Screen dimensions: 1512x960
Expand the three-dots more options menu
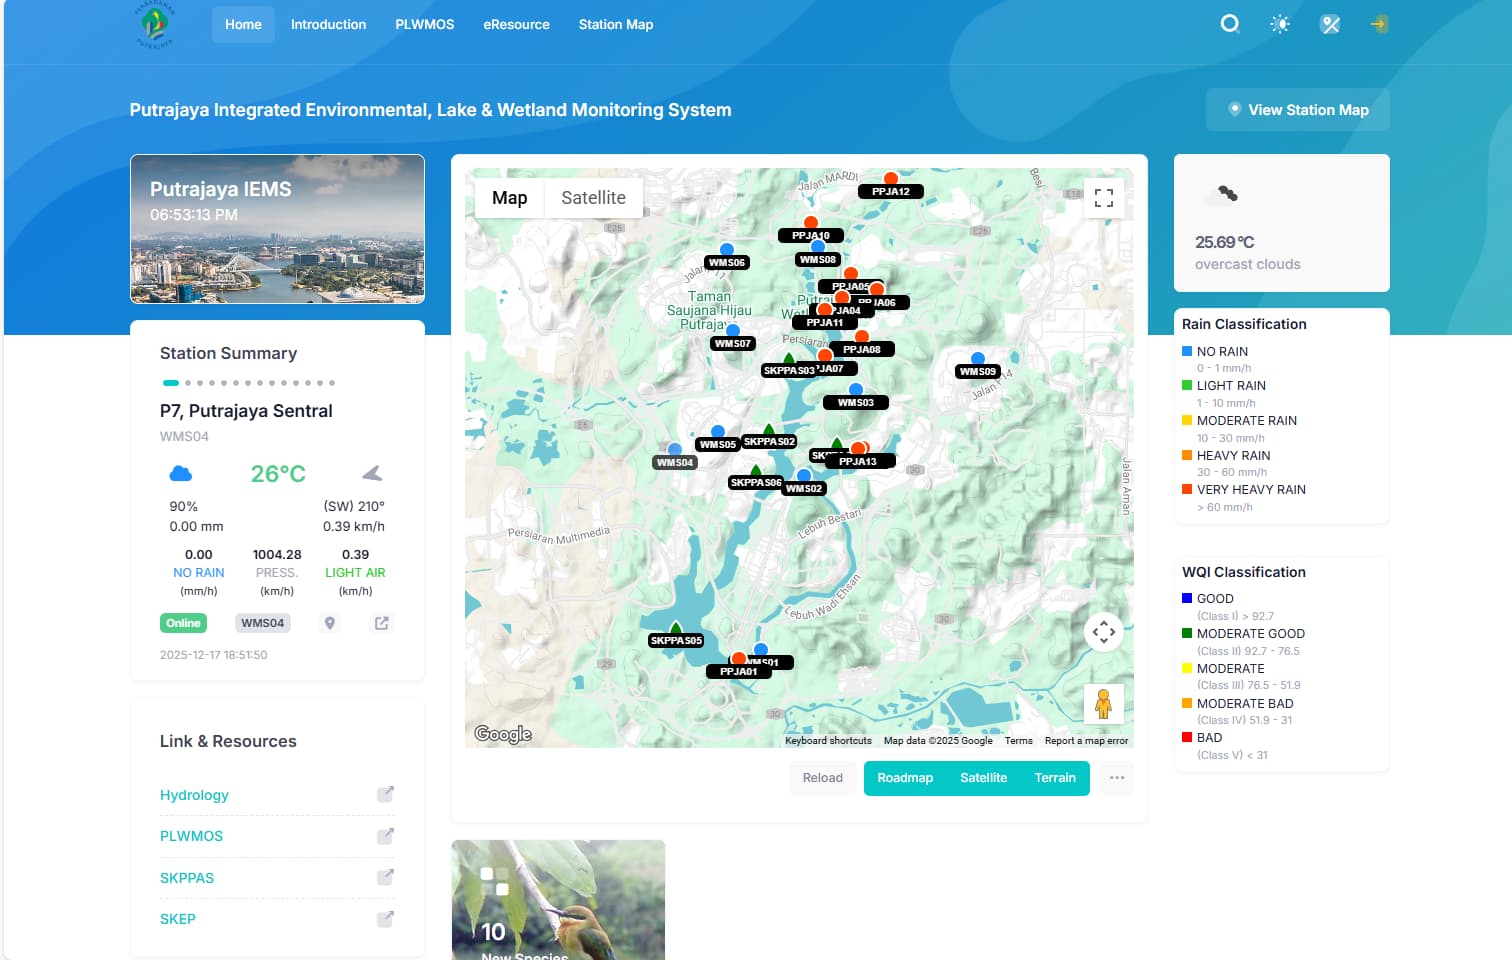(1117, 778)
